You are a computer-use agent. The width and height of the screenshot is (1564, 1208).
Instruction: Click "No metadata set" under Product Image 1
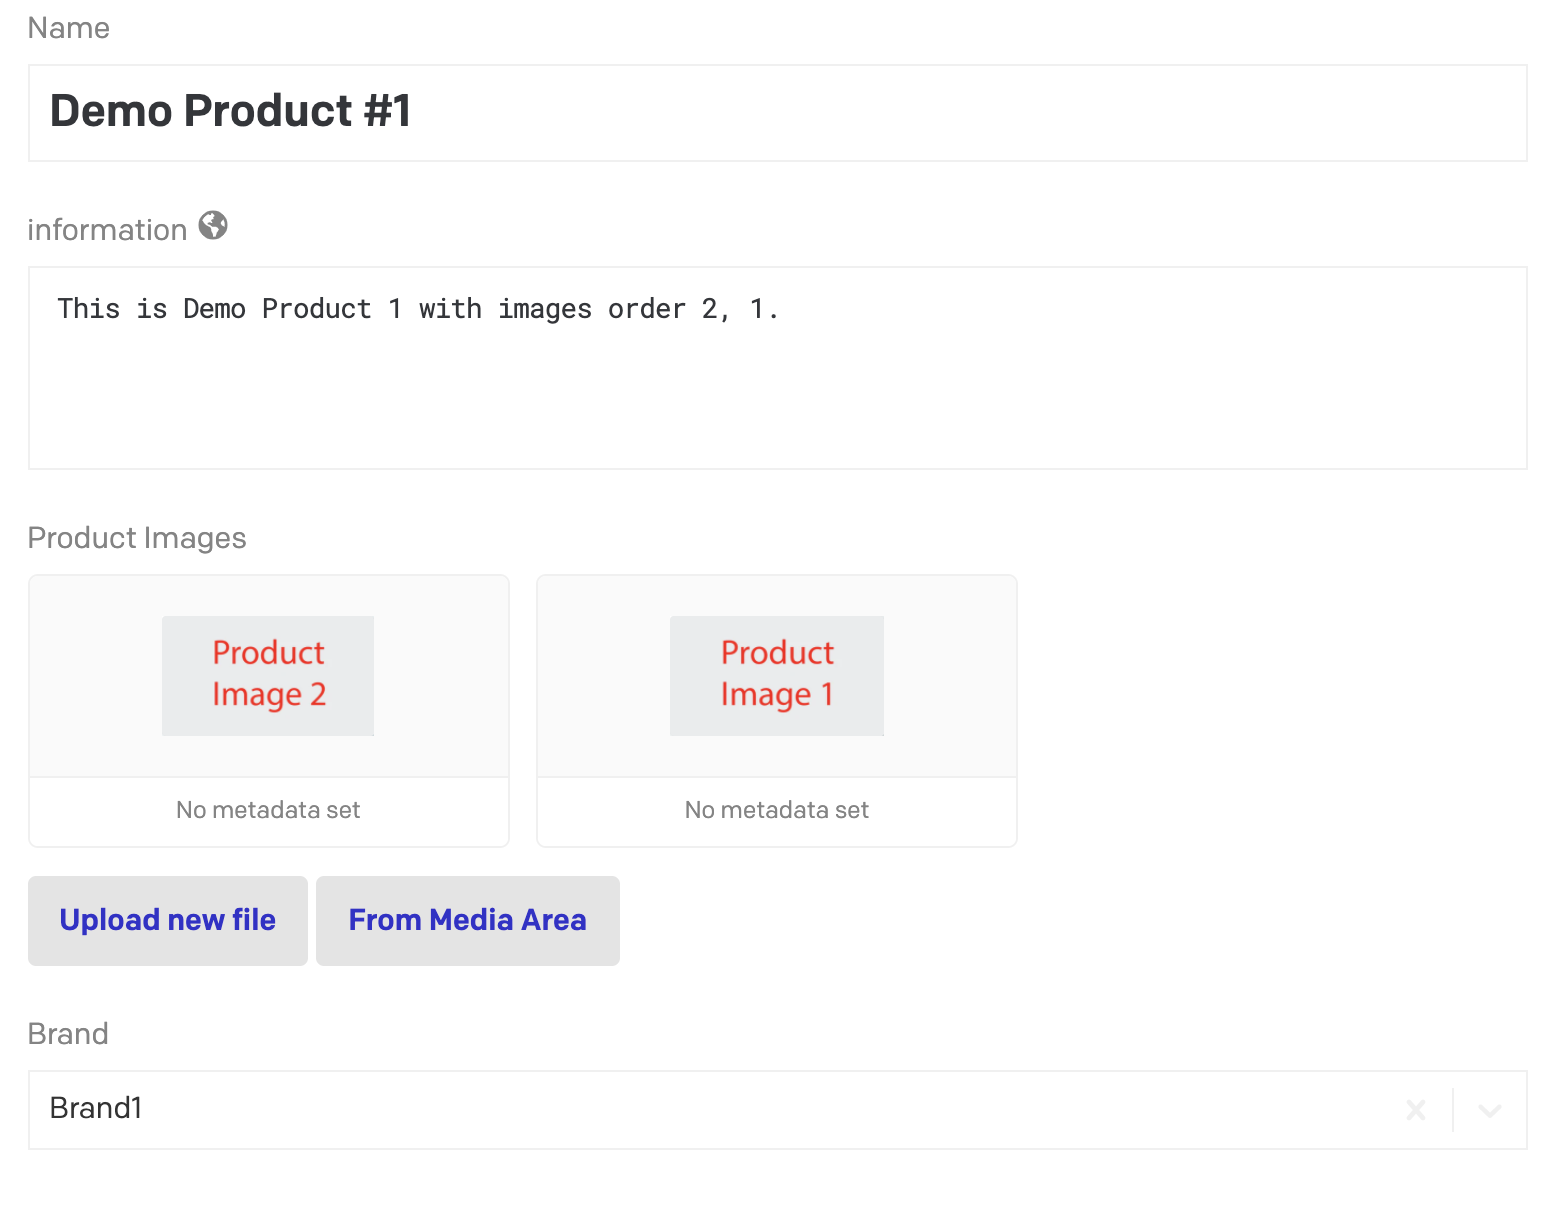[x=777, y=810]
